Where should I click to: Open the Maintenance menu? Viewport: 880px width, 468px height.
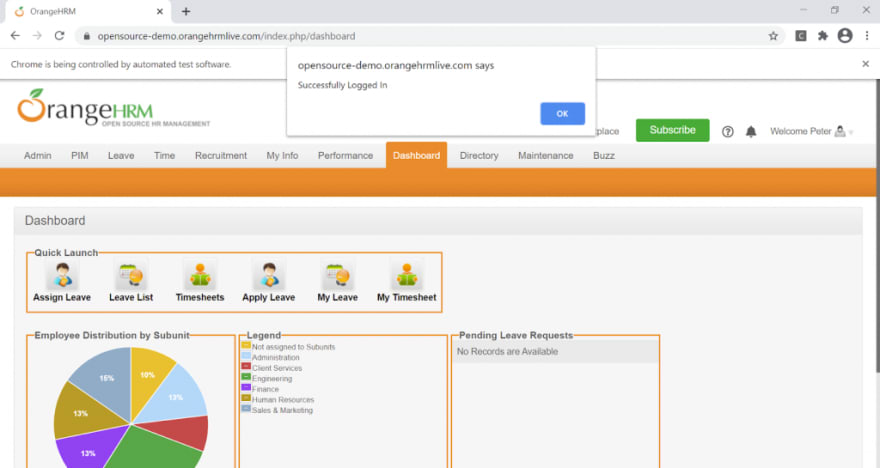pyautogui.click(x=546, y=155)
